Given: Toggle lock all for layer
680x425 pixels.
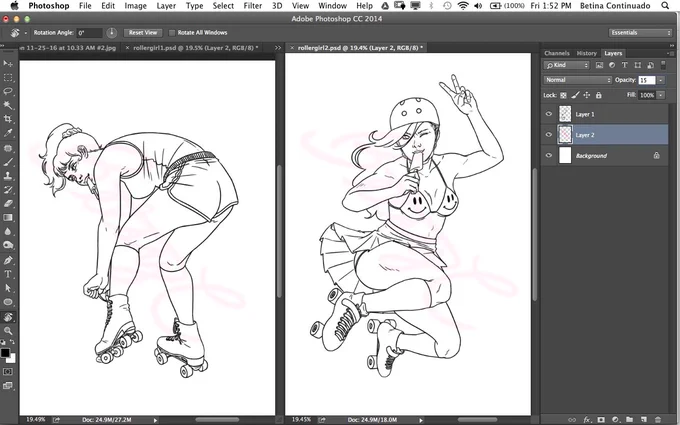Looking at the screenshot, I should [x=598, y=95].
